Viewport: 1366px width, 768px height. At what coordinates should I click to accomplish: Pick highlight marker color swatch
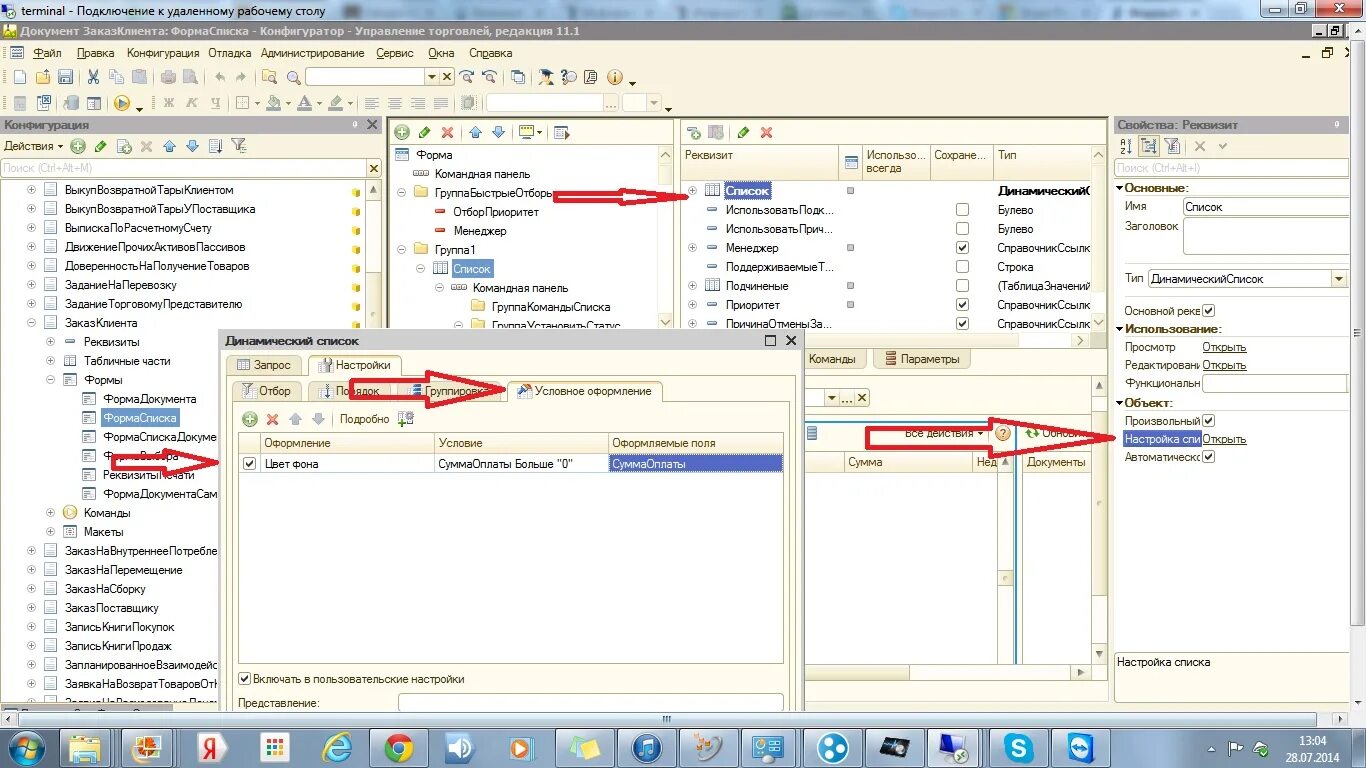pyautogui.click(x=336, y=103)
